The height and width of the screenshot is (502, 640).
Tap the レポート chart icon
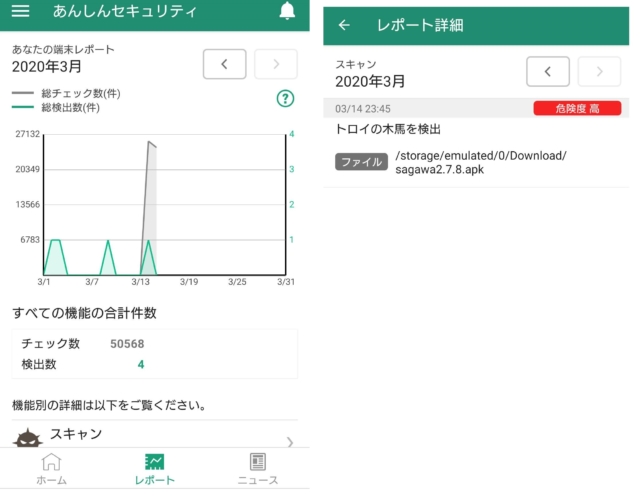[154, 462]
